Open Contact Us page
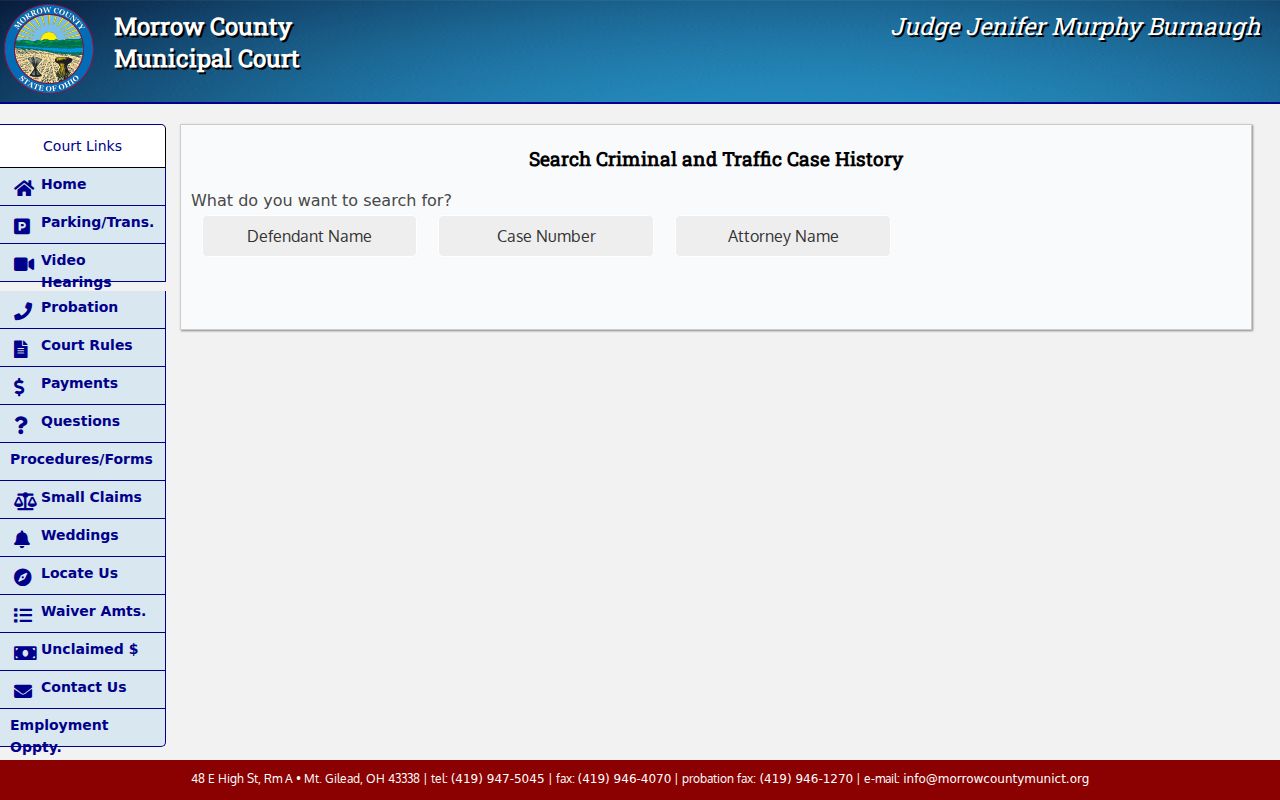Screen dimensions: 1280x800 tap(82, 689)
